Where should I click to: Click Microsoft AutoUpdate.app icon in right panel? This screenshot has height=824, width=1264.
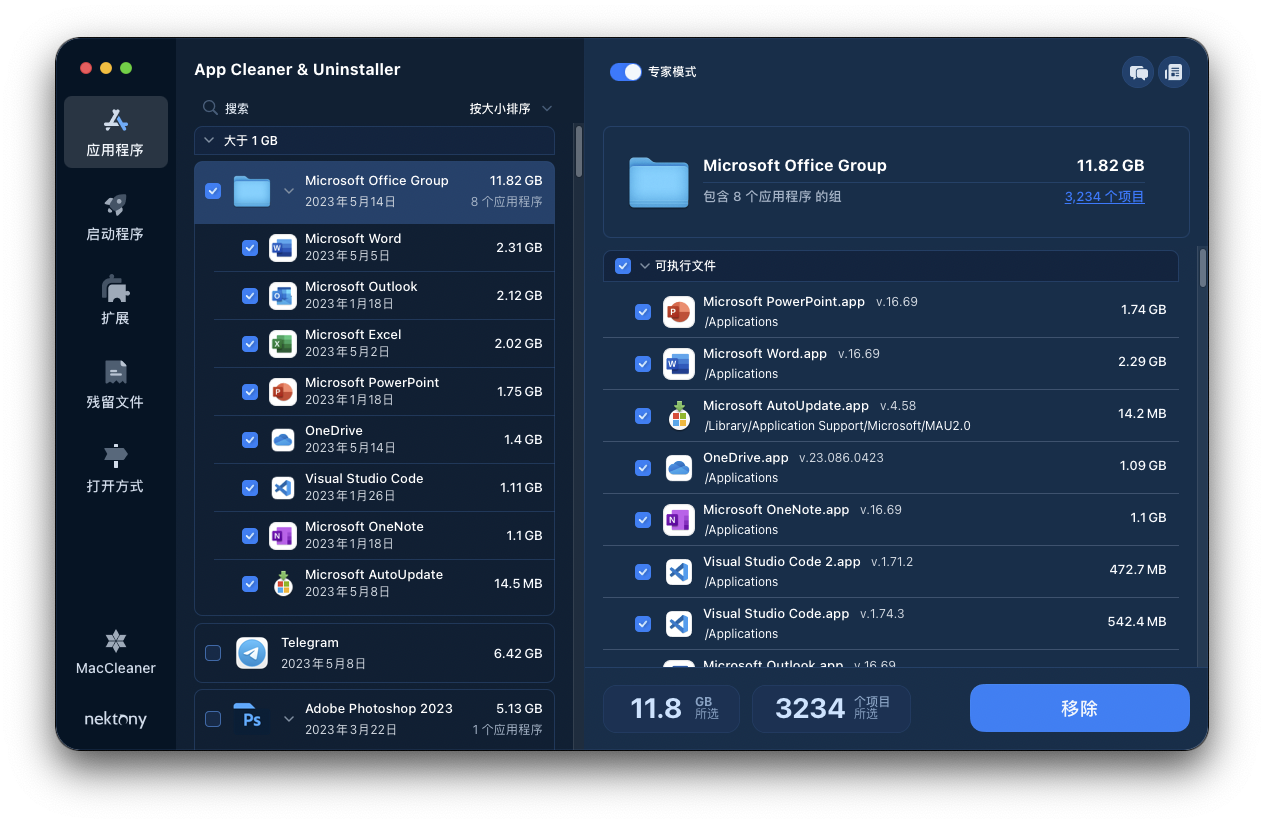(x=679, y=416)
